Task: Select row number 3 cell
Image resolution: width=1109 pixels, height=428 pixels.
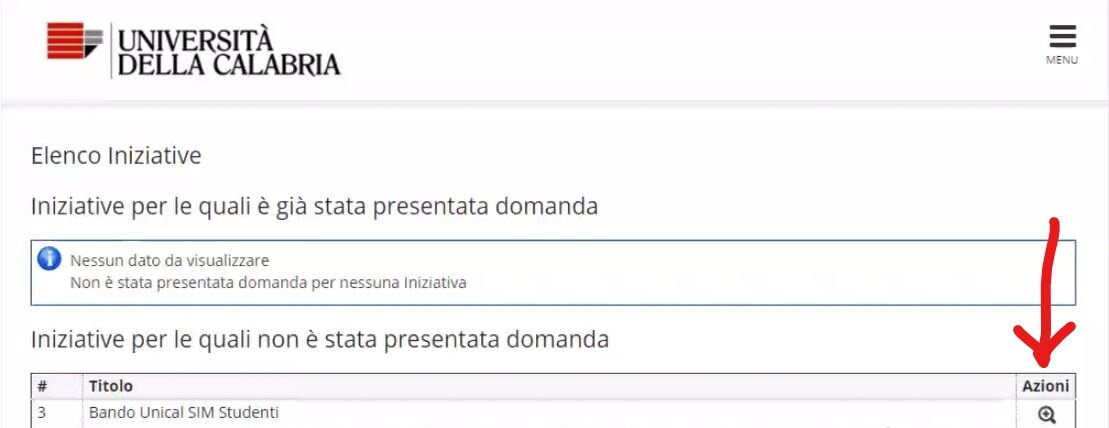Action: click(x=42, y=412)
